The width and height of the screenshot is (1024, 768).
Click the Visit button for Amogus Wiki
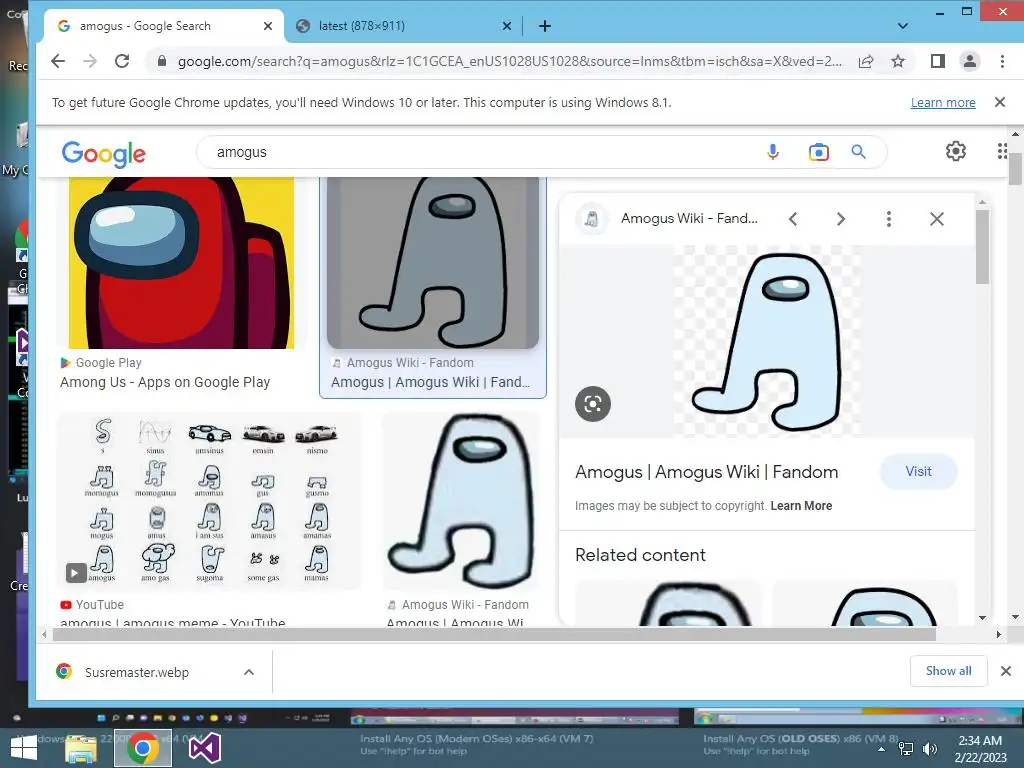918,472
